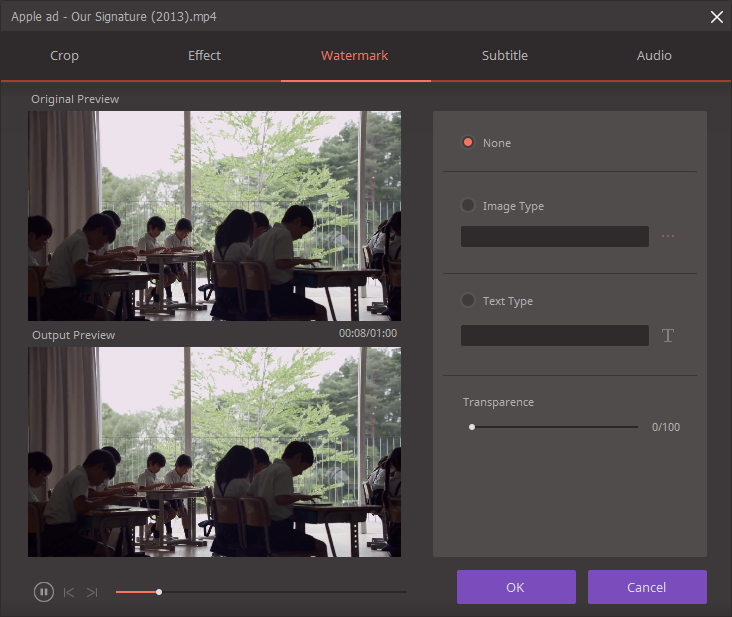Click the Output Preview video frame
This screenshot has width=732, height=617.
(x=214, y=452)
